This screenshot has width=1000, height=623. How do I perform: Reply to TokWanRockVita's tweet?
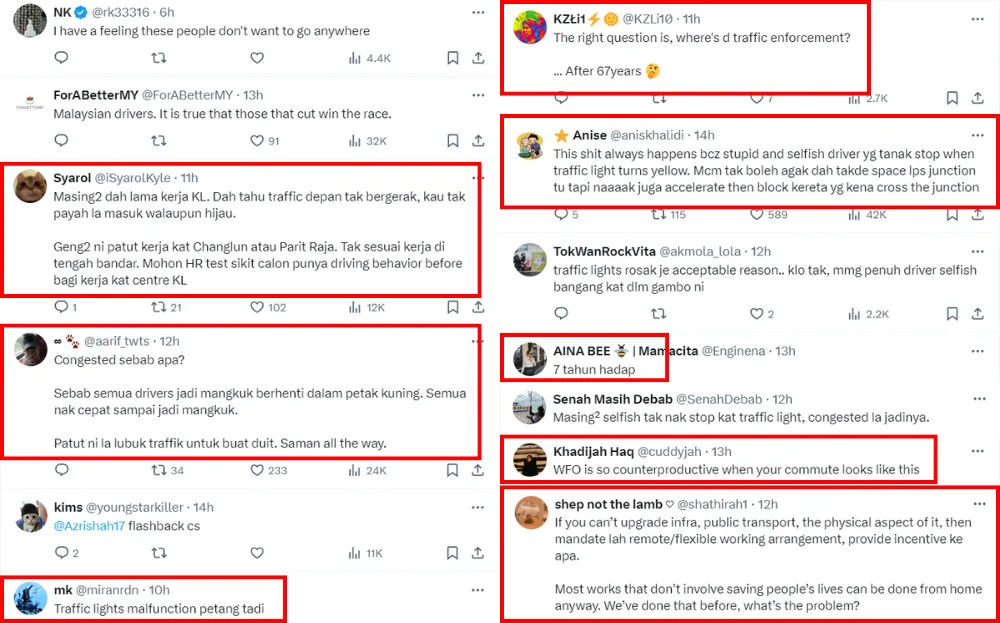pyautogui.click(x=561, y=314)
